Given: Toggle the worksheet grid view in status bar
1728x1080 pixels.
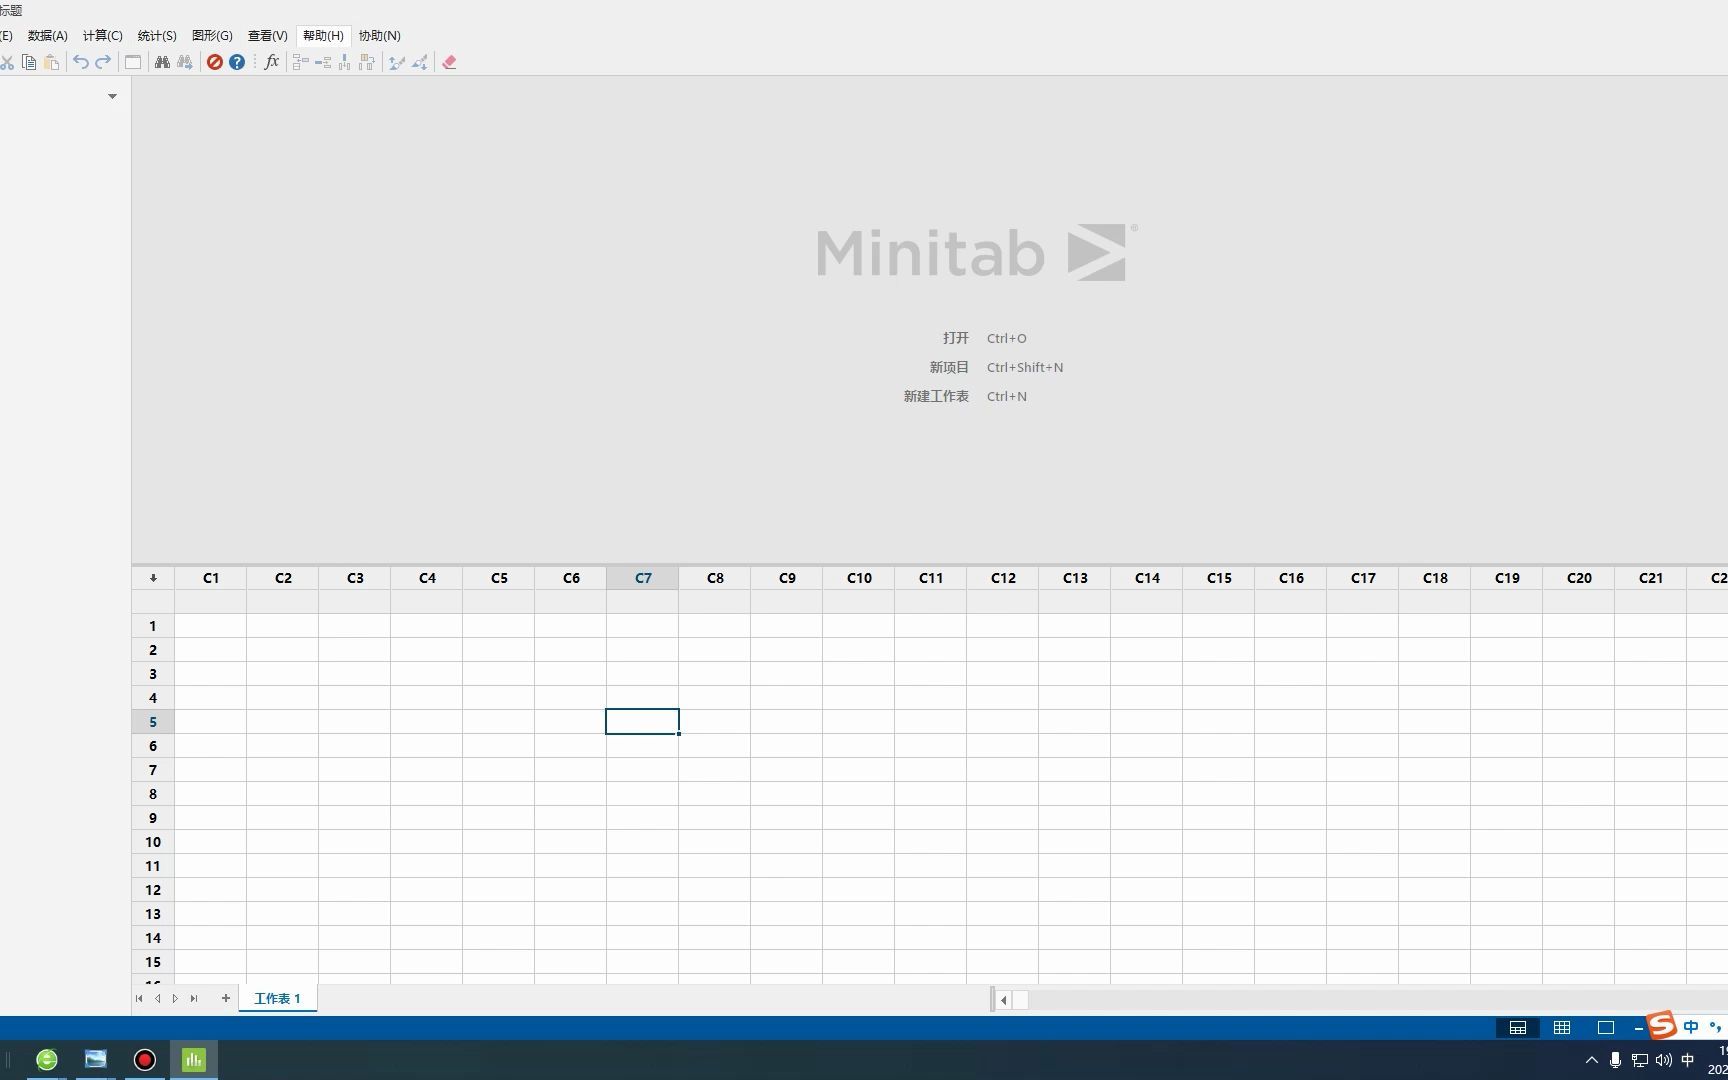Looking at the screenshot, I should click(x=1562, y=1027).
